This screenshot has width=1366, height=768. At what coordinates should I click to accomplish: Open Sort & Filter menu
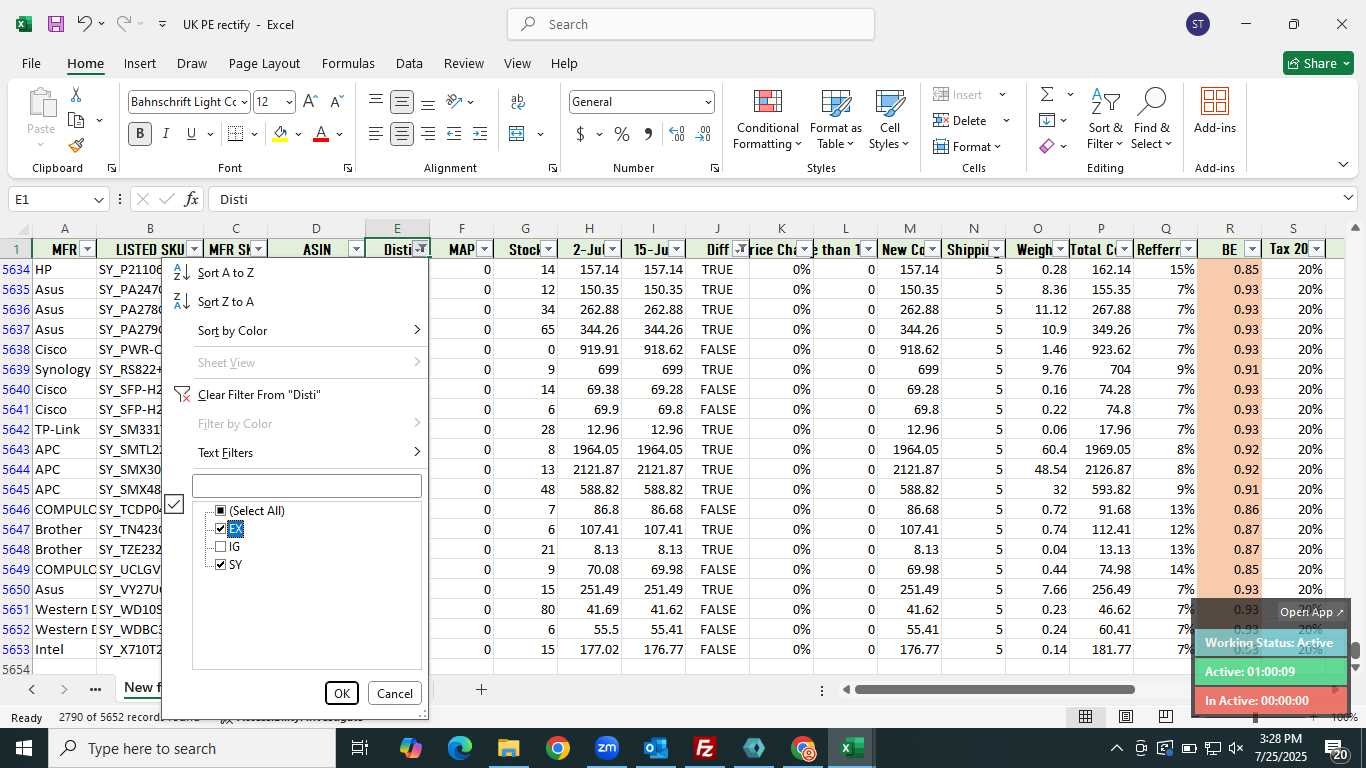pos(1105,120)
